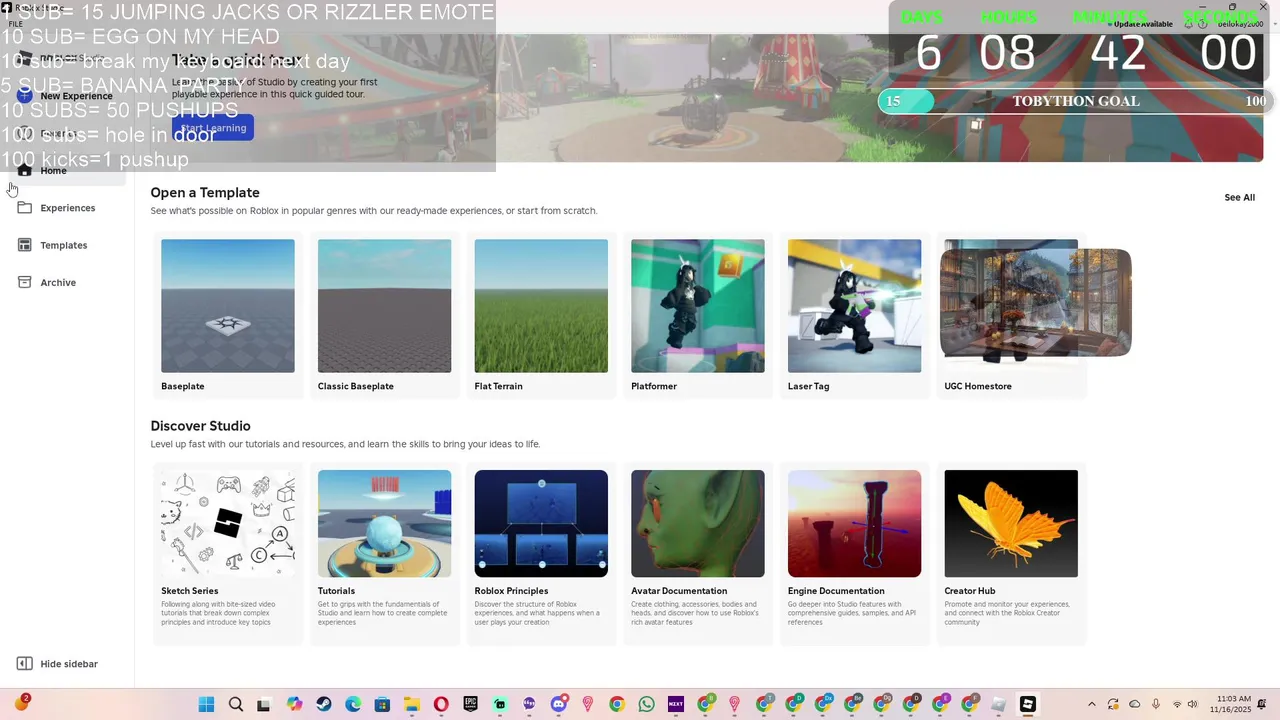
Task: Click the OneDrive cloud tray icon
Action: coord(1133,705)
